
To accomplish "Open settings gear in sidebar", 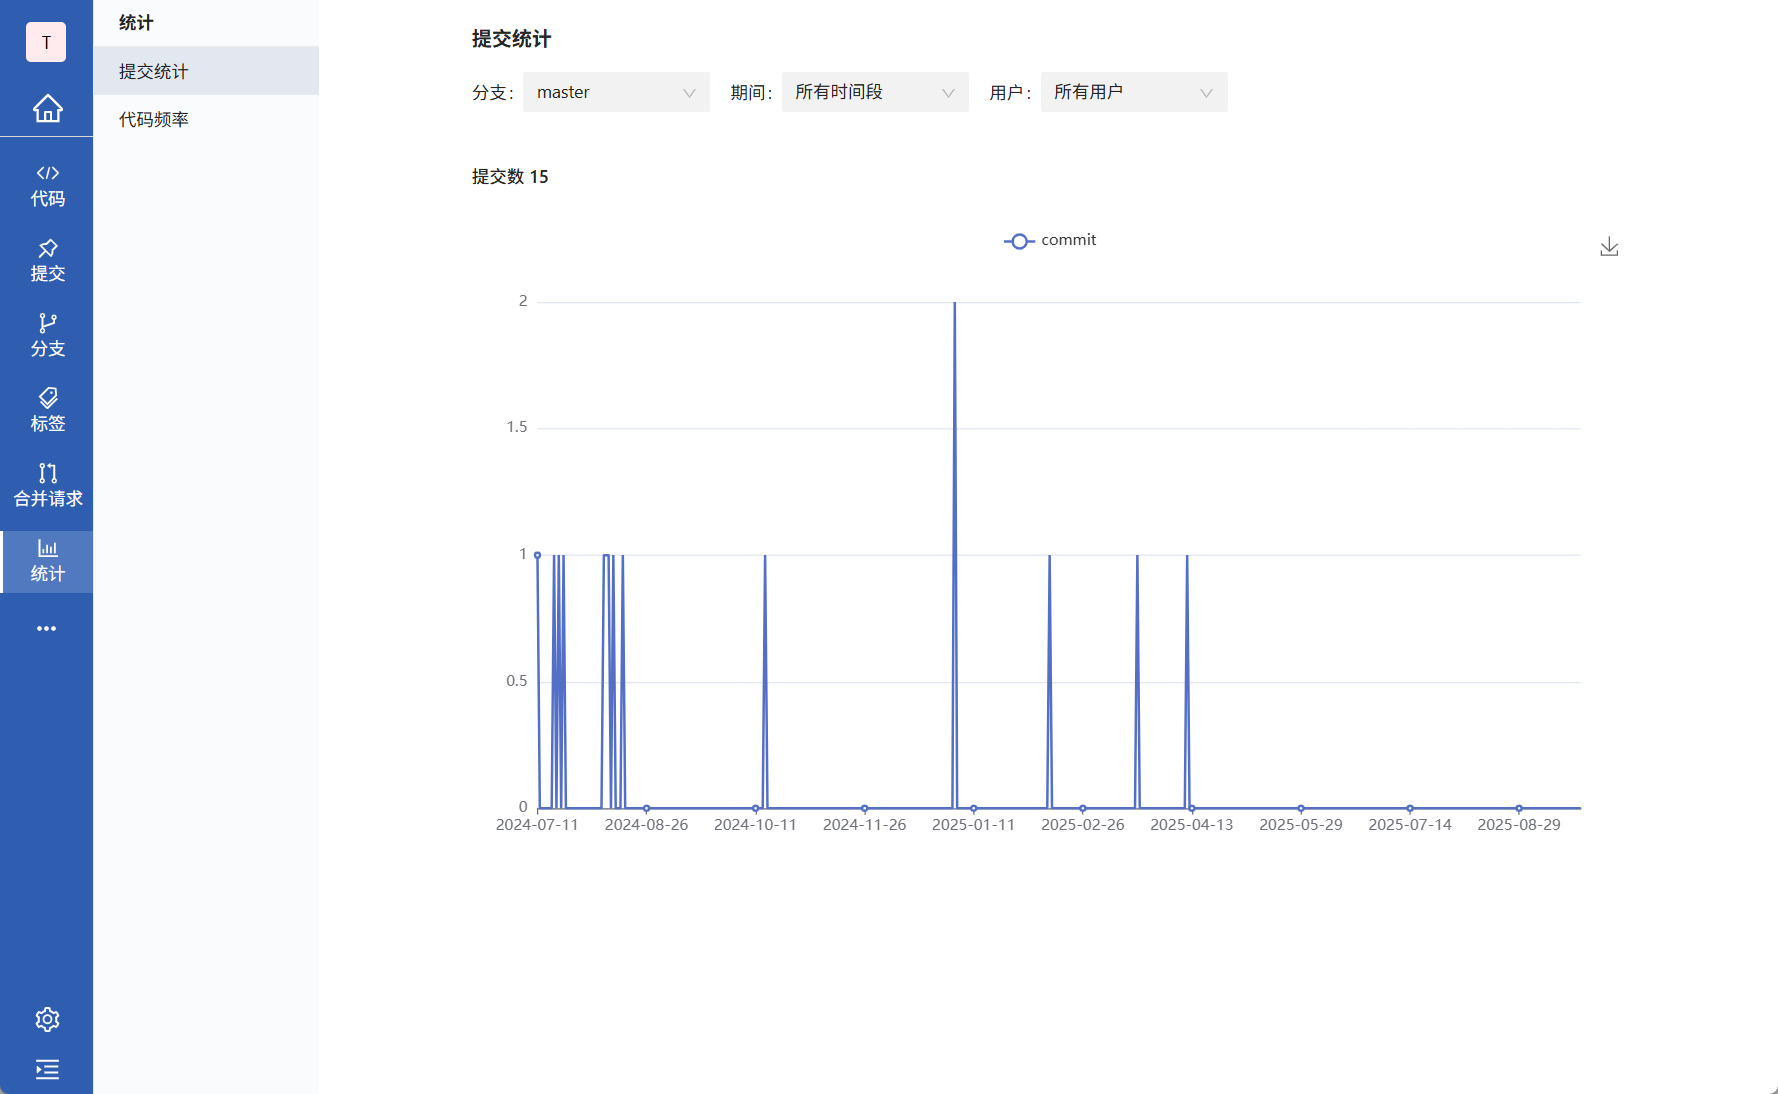I will coord(47,1019).
